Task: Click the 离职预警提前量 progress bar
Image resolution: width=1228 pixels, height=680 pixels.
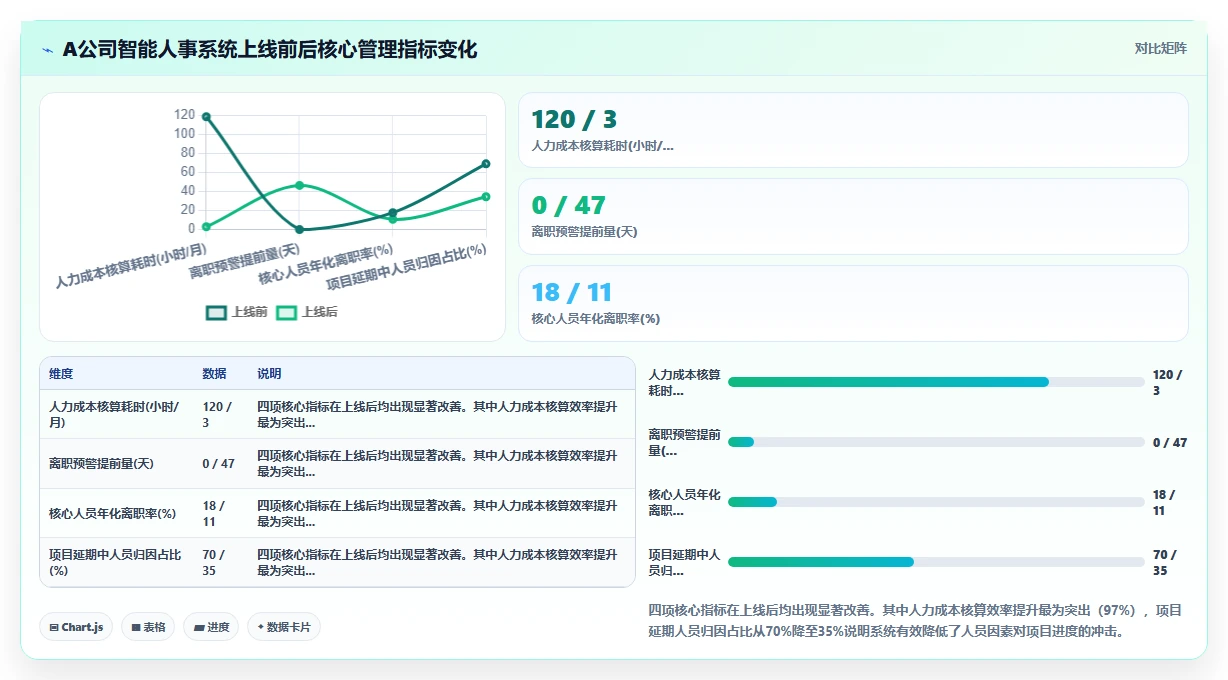Action: click(936, 442)
